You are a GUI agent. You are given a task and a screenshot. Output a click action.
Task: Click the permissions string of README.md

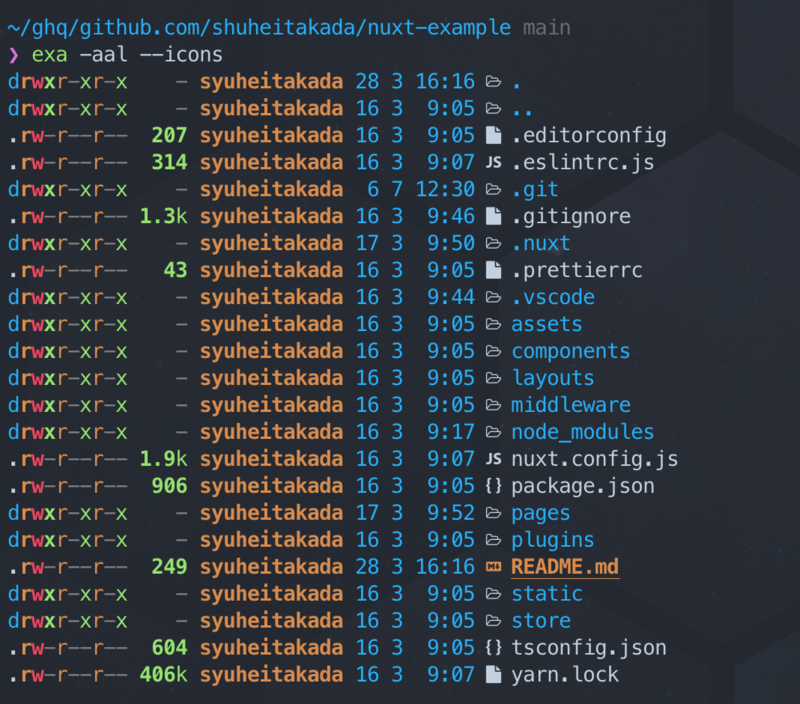click(68, 567)
